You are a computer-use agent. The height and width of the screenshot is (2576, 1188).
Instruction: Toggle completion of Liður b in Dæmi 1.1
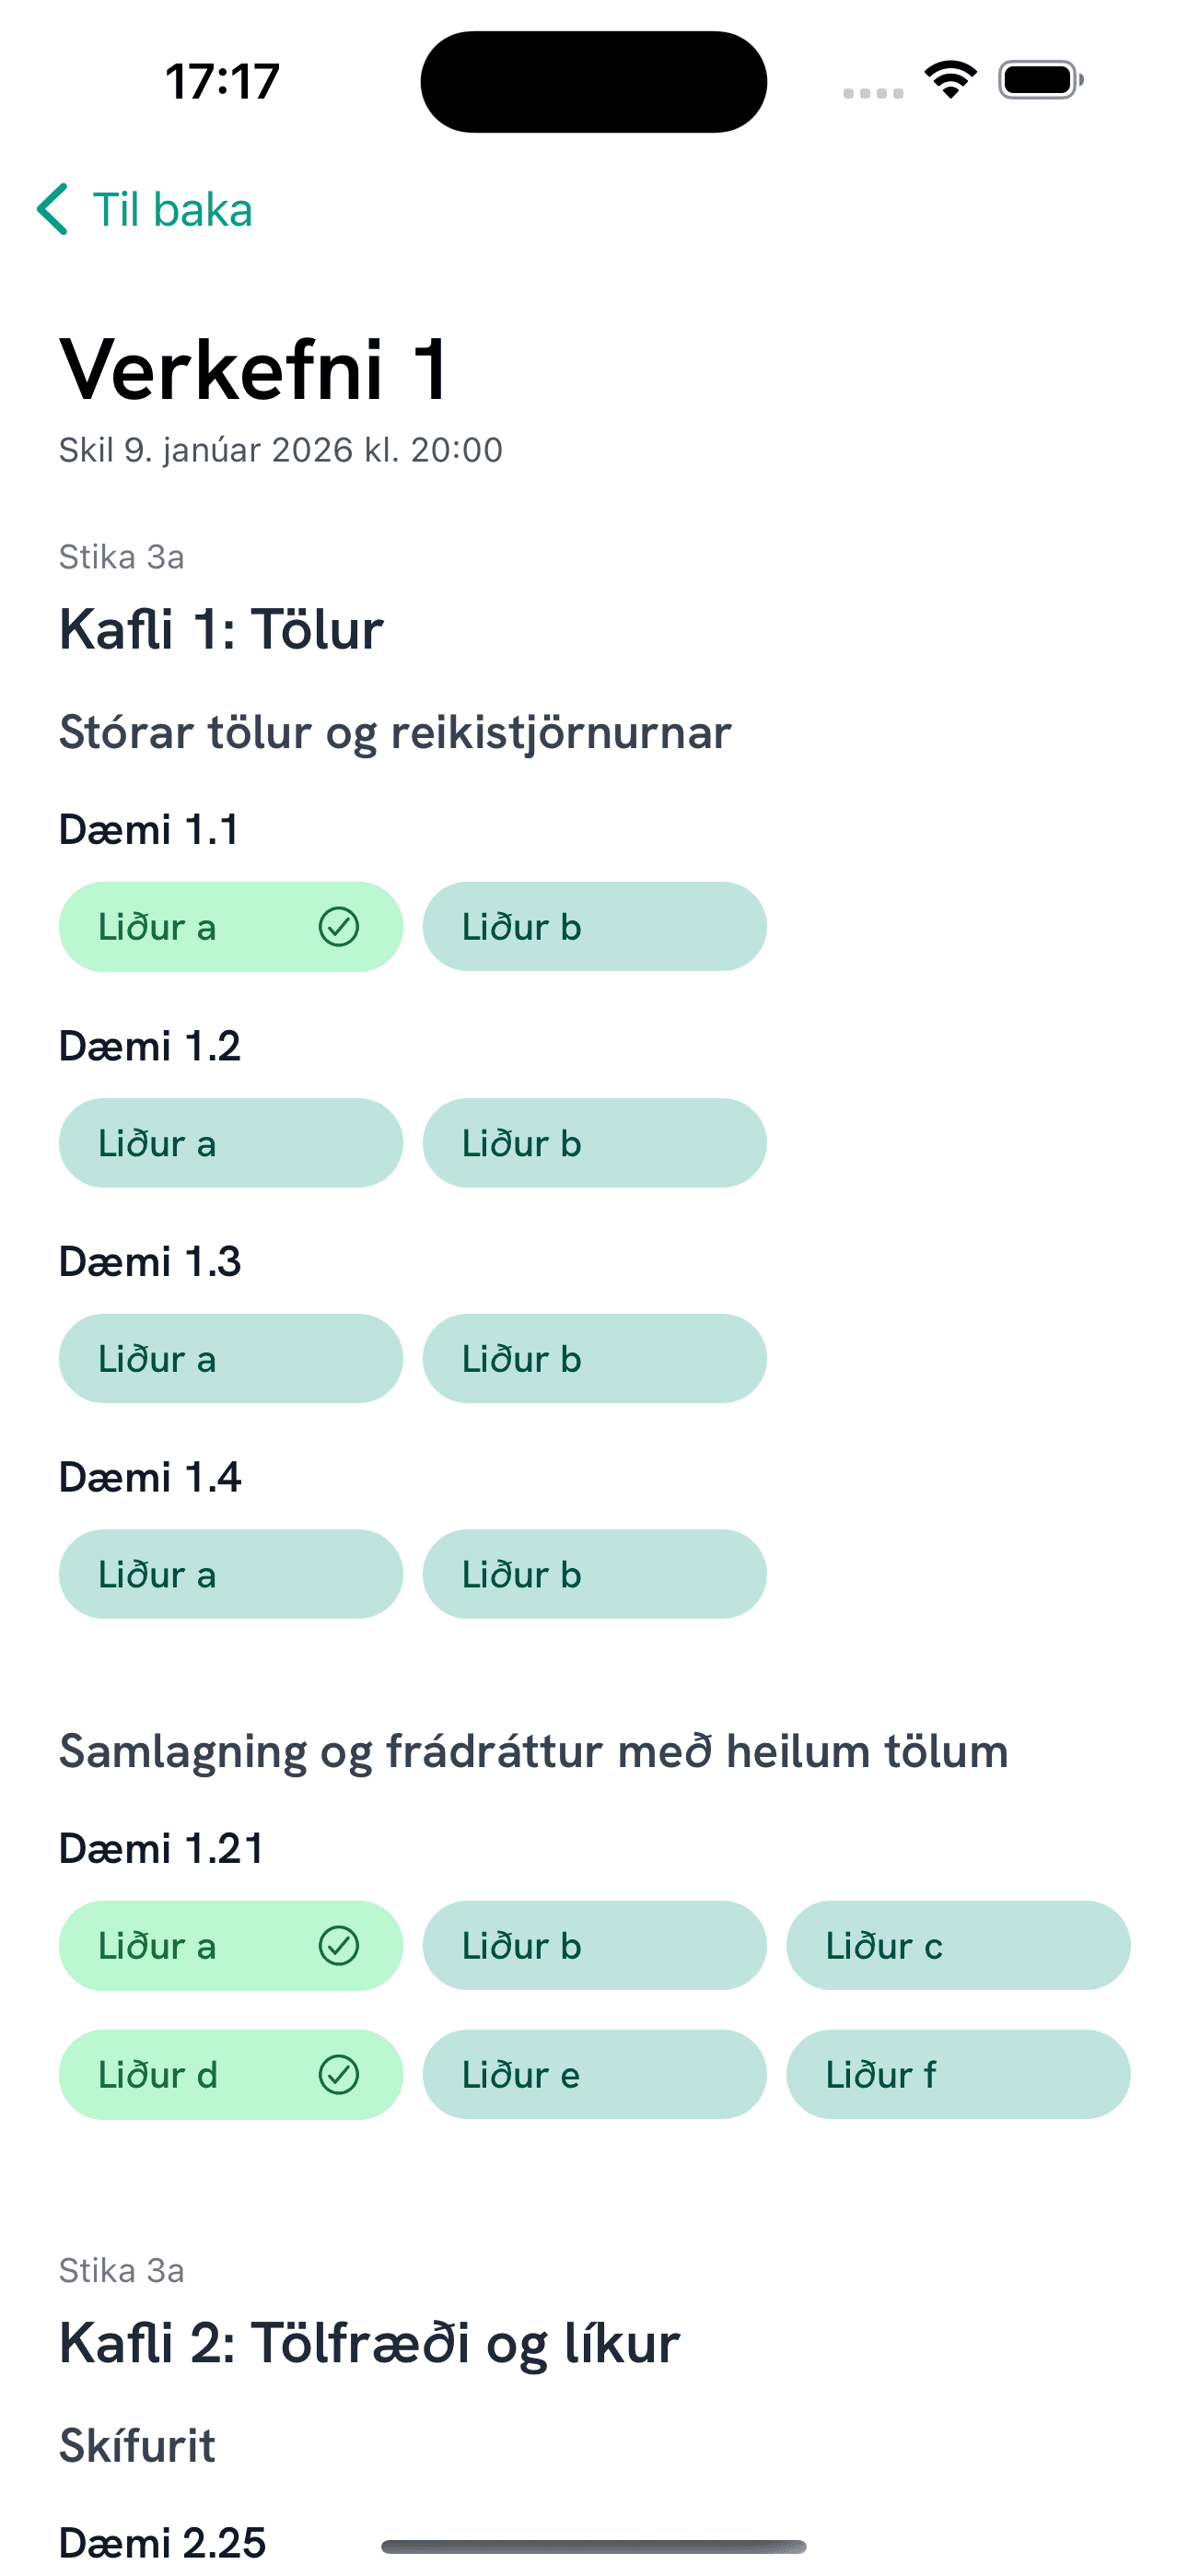tap(594, 927)
